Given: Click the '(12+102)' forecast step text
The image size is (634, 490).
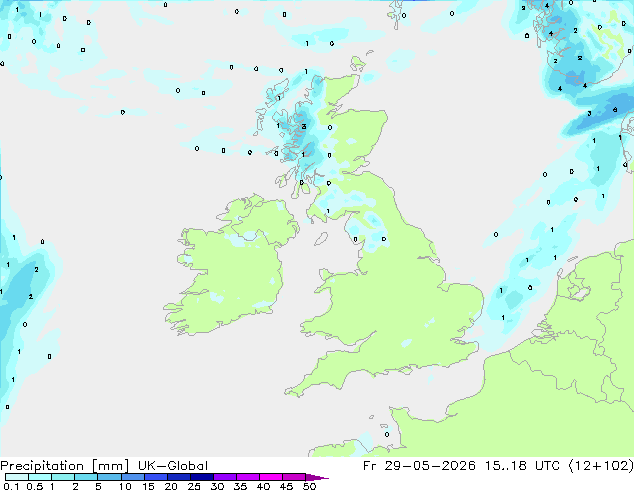Looking at the screenshot, I should pyautogui.click(x=601, y=466).
